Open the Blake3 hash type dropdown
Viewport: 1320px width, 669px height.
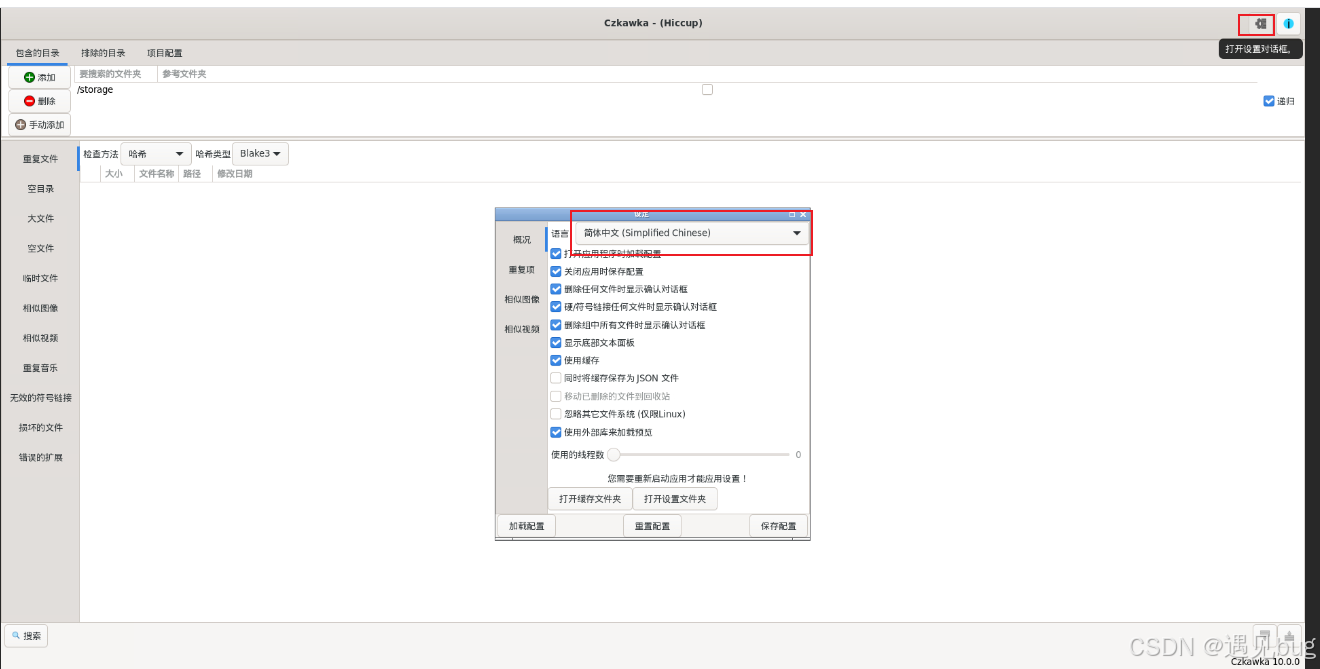point(259,153)
